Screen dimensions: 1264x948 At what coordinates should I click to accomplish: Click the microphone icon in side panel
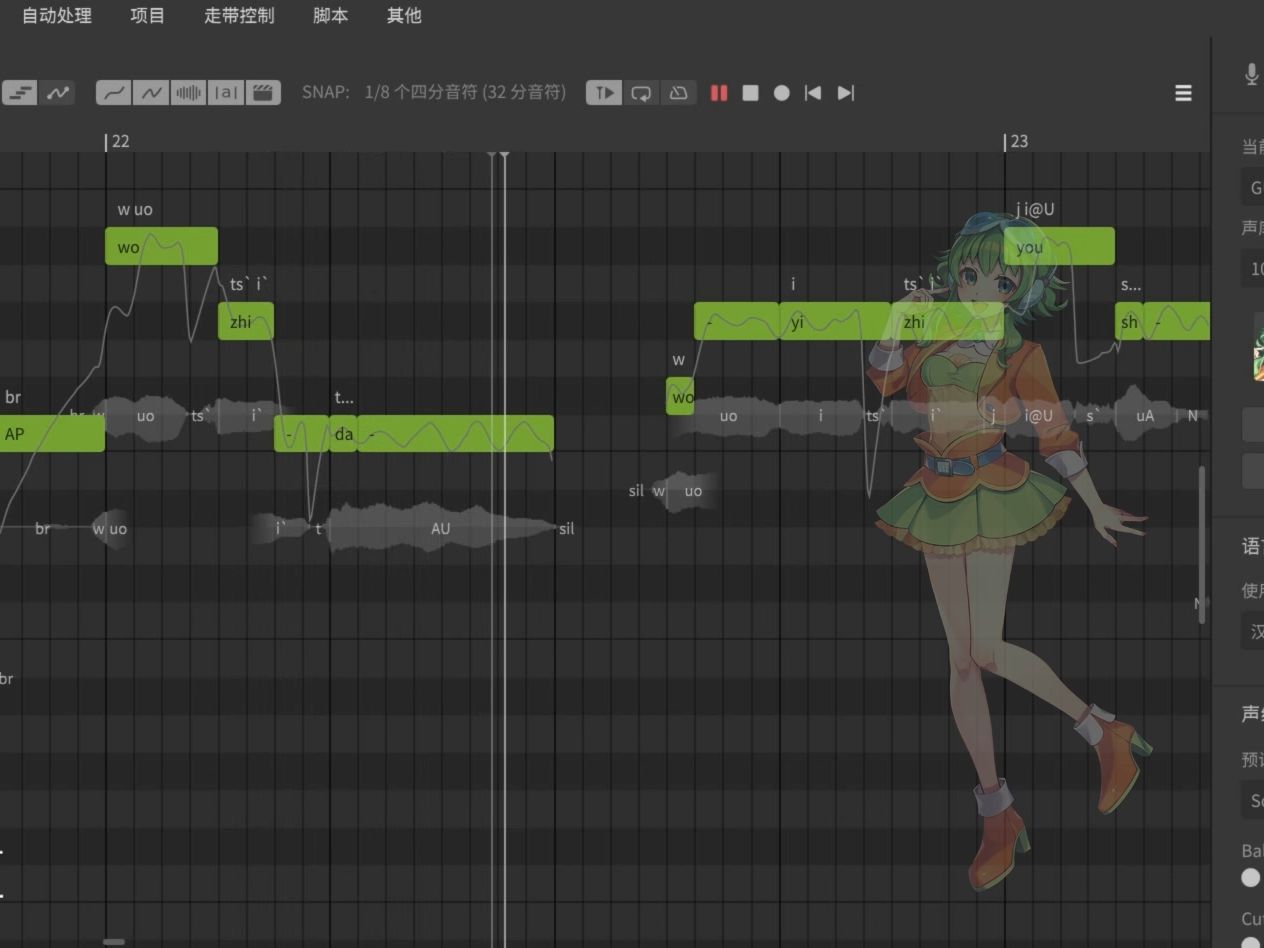(1251, 74)
